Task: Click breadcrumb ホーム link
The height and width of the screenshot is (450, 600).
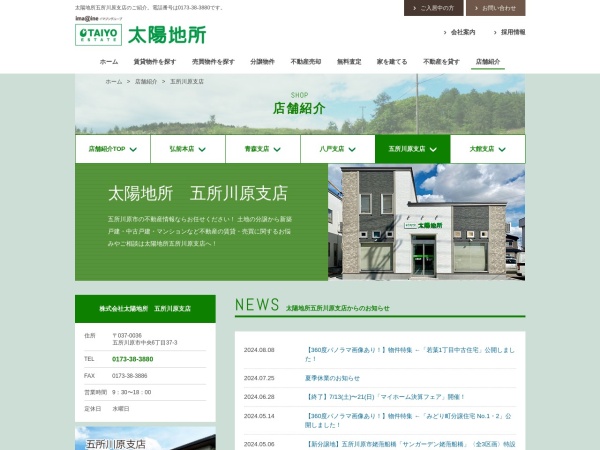Action: (114, 82)
